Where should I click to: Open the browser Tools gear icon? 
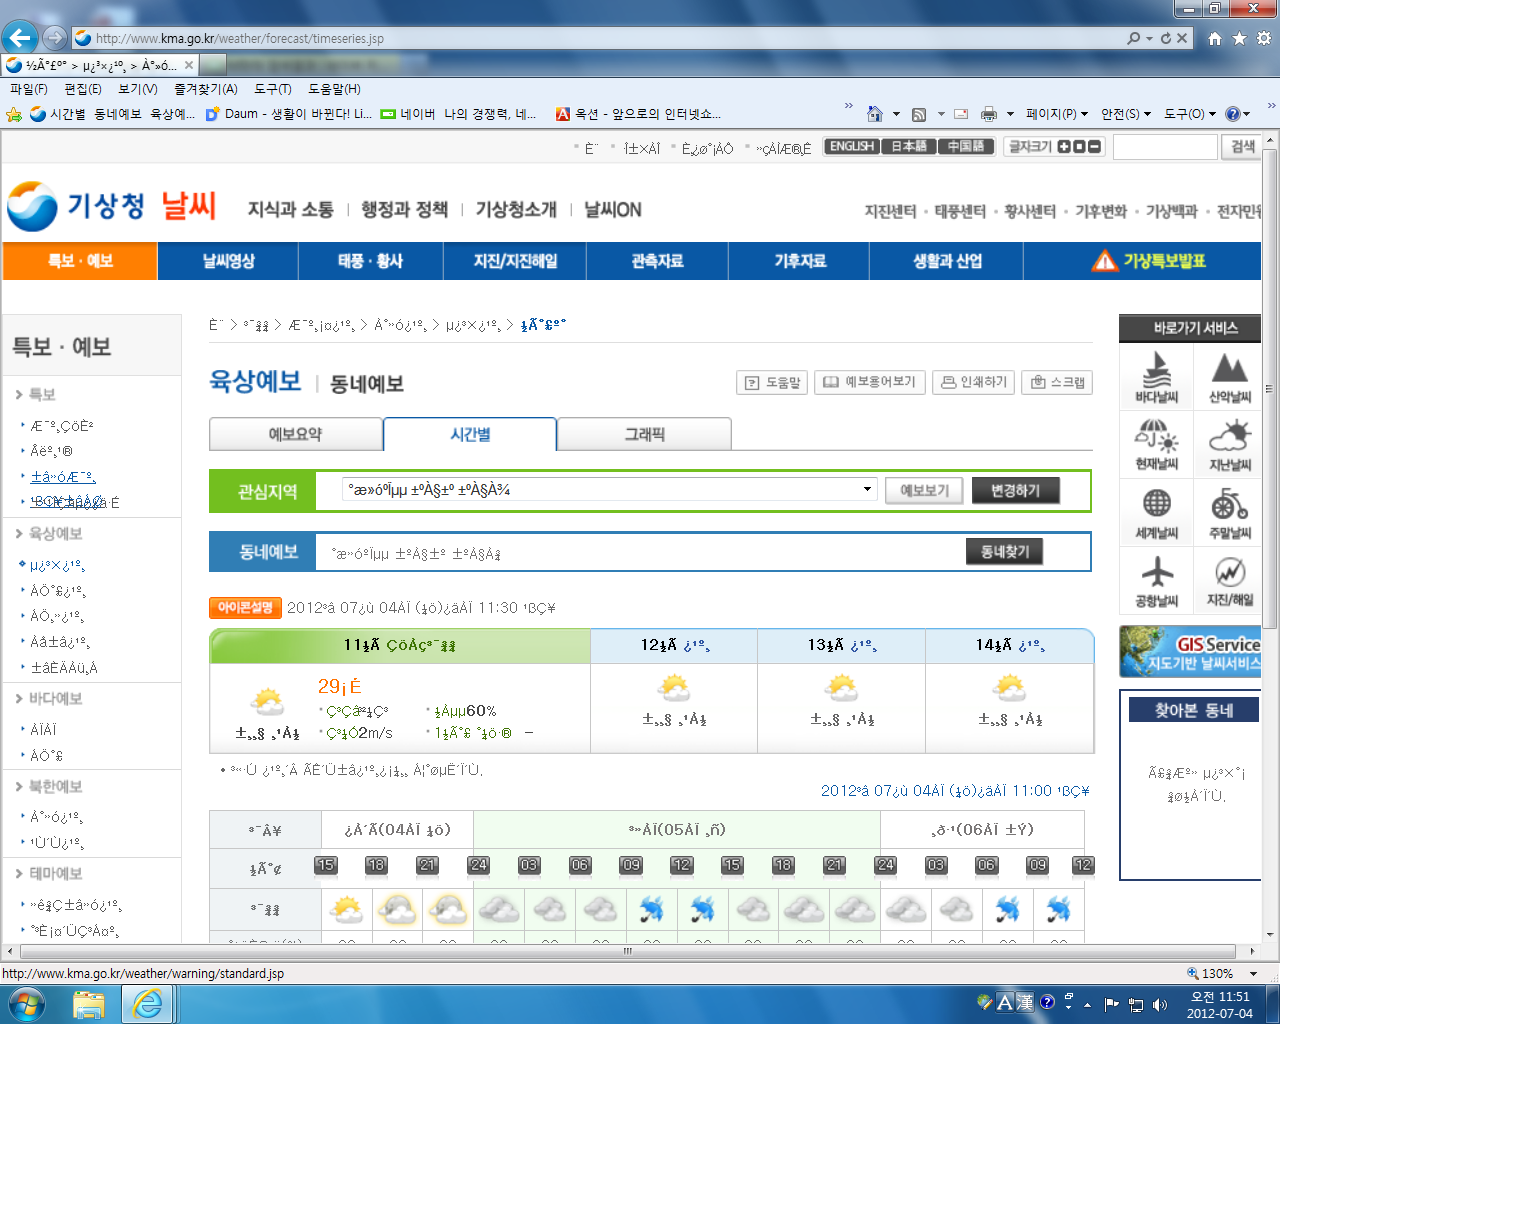[x=1264, y=38]
